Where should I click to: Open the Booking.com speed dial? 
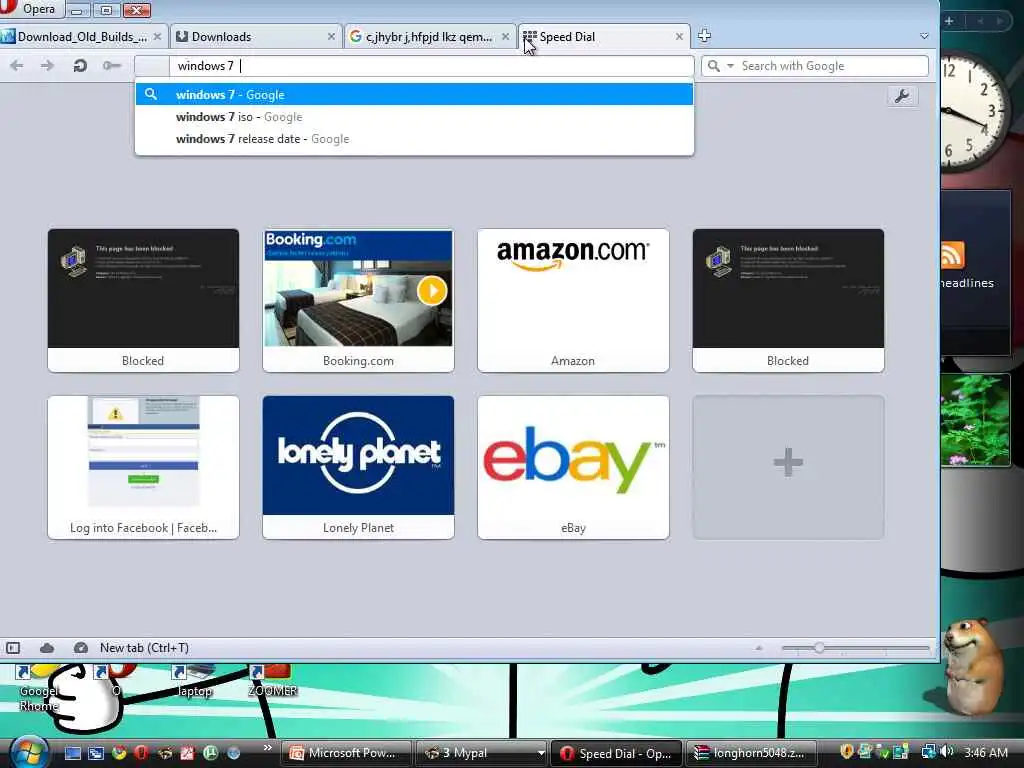358,300
